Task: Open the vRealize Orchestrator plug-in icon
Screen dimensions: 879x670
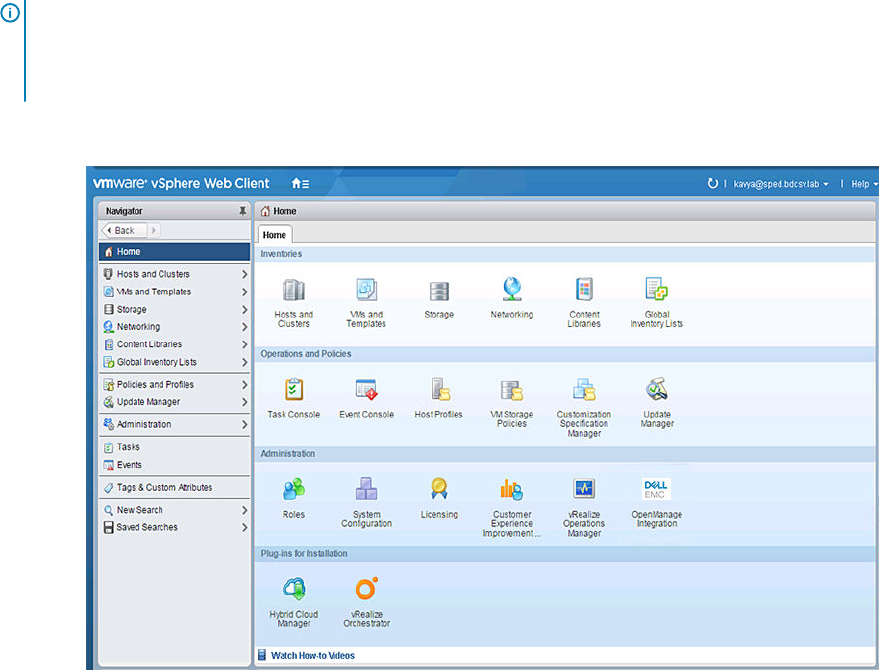Action: (367, 588)
